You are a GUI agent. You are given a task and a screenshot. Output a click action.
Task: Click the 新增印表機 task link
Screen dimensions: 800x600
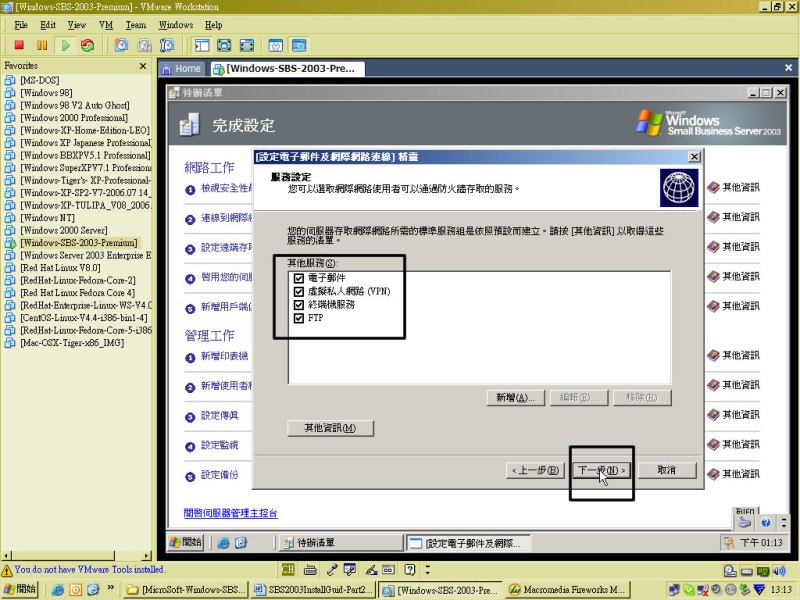click(224, 356)
